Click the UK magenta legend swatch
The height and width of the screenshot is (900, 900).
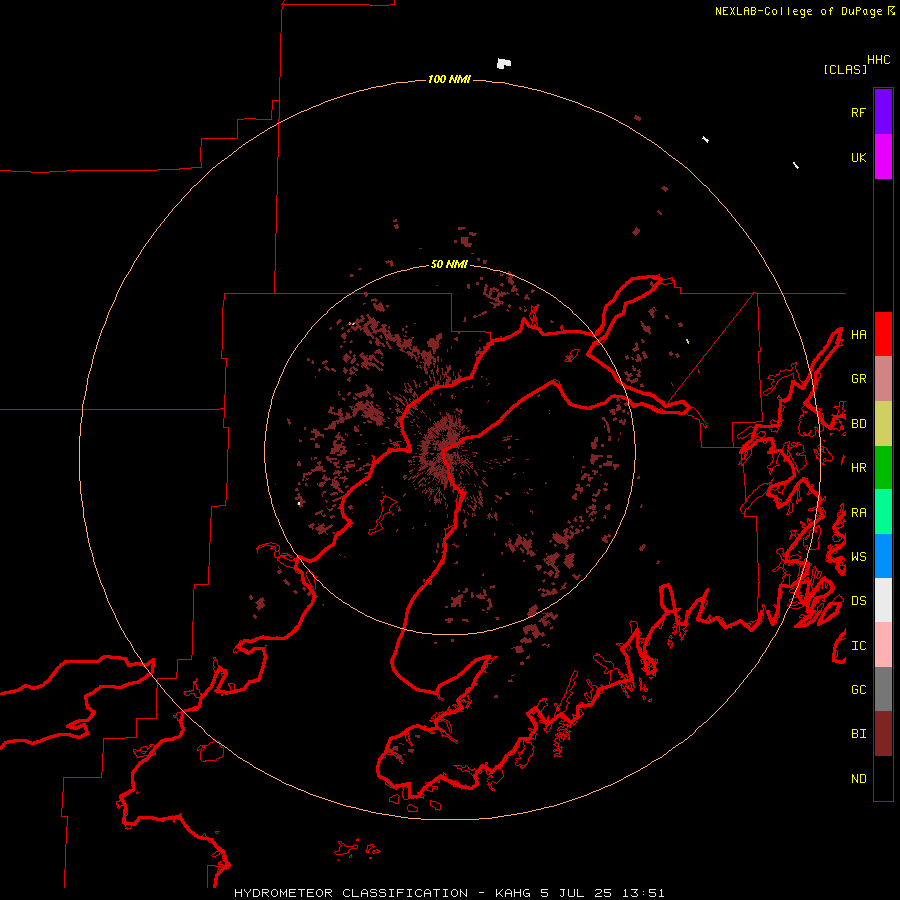883,157
